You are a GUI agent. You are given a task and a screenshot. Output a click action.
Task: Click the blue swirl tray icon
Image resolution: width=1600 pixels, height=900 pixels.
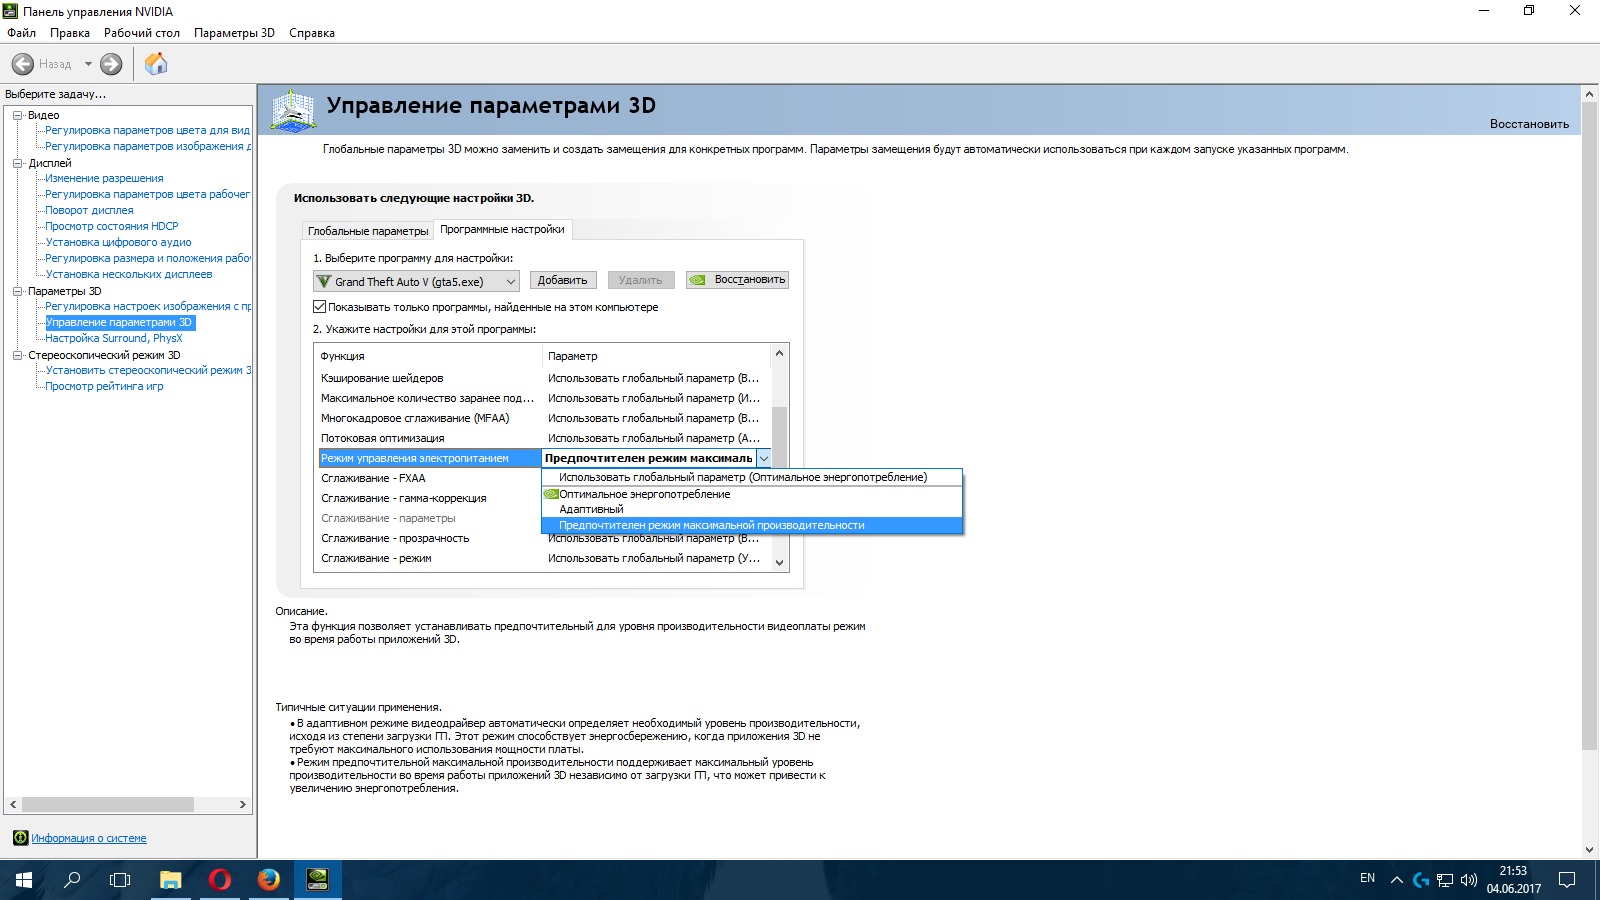(1421, 880)
